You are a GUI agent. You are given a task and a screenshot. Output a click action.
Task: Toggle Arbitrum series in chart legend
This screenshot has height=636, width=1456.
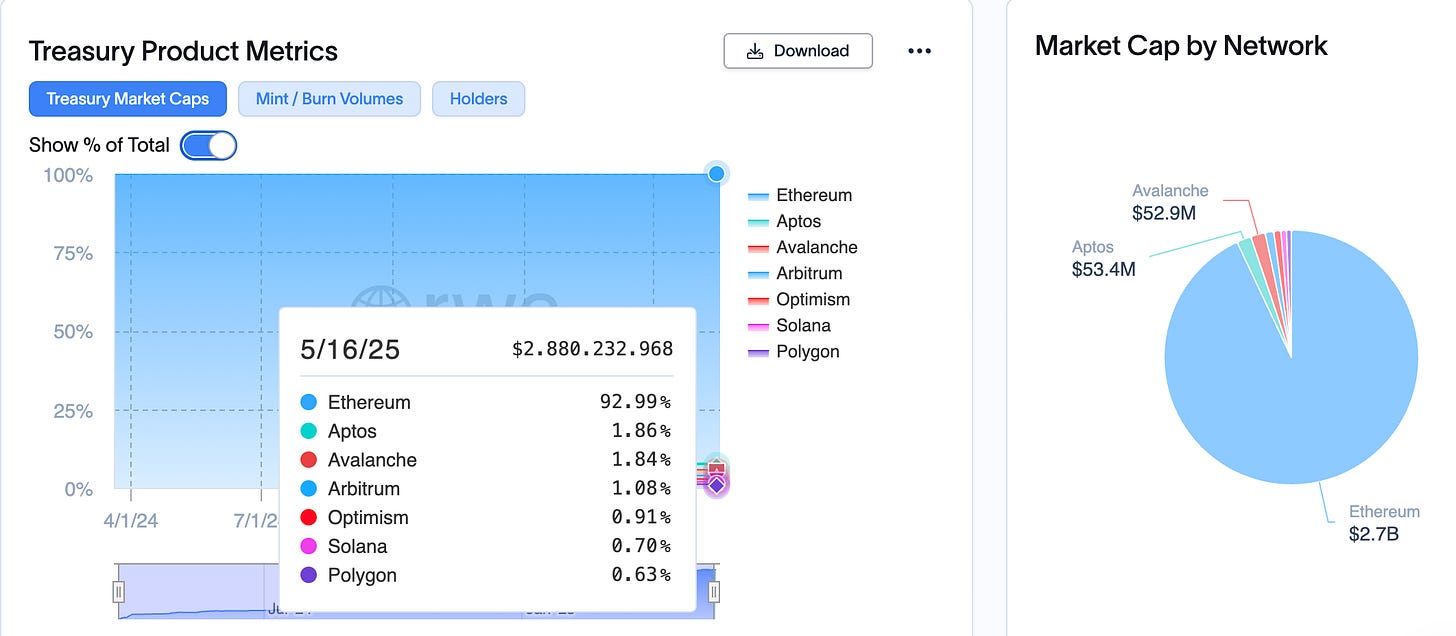coord(795,273)
